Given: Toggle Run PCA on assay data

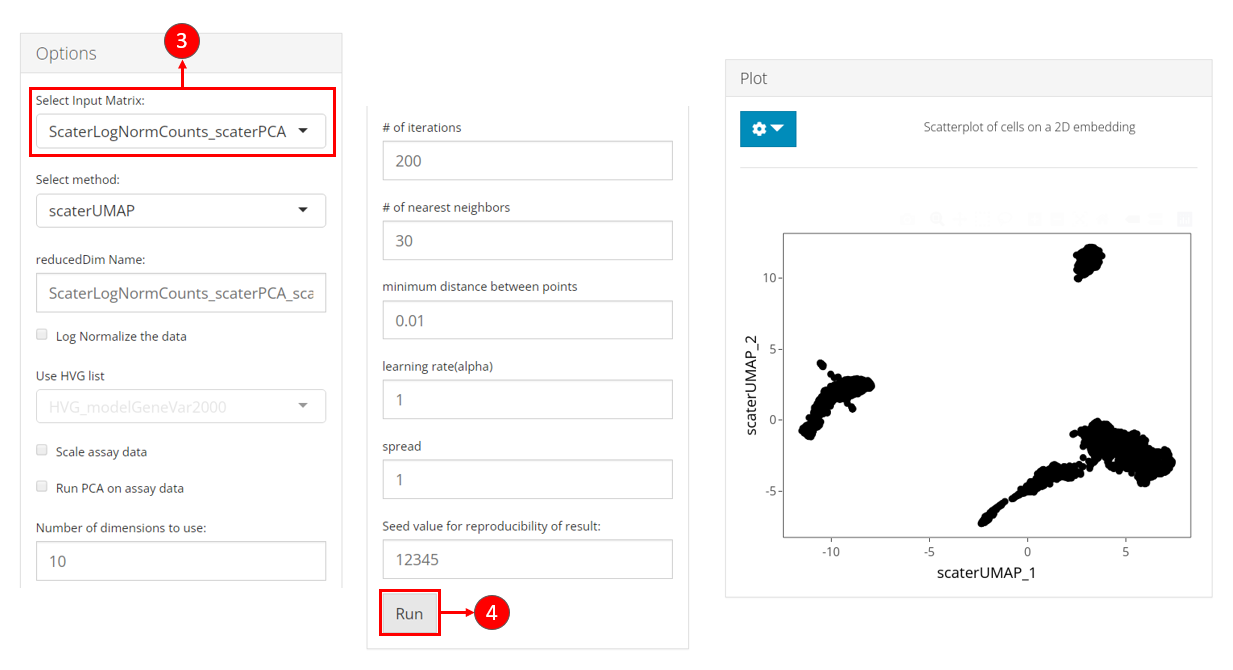Looking at the screenshot, I should tap(42, 487).
